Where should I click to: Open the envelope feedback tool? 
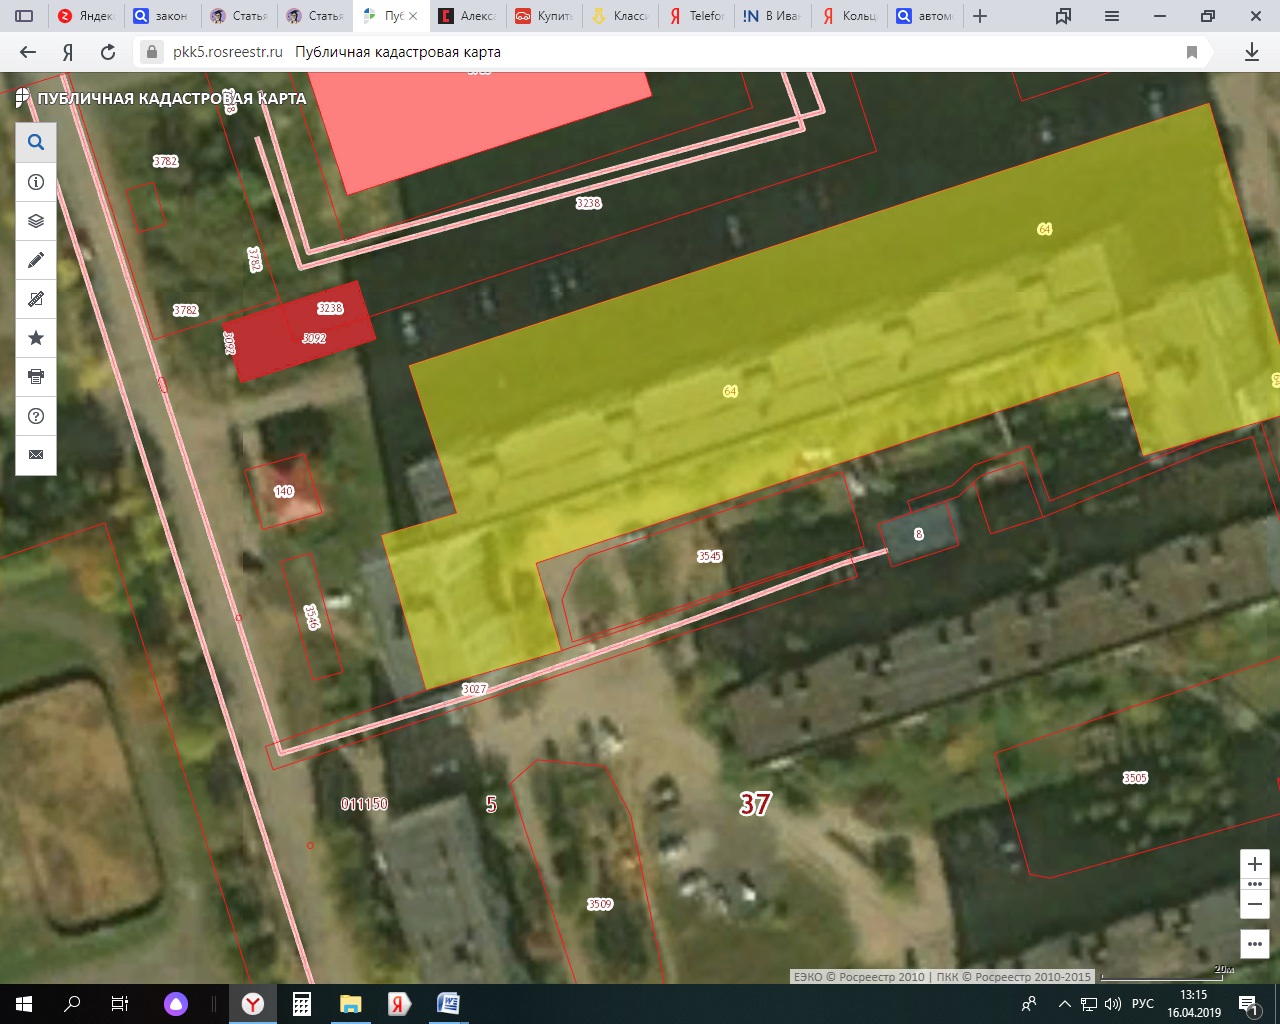[x=36, y=455]
